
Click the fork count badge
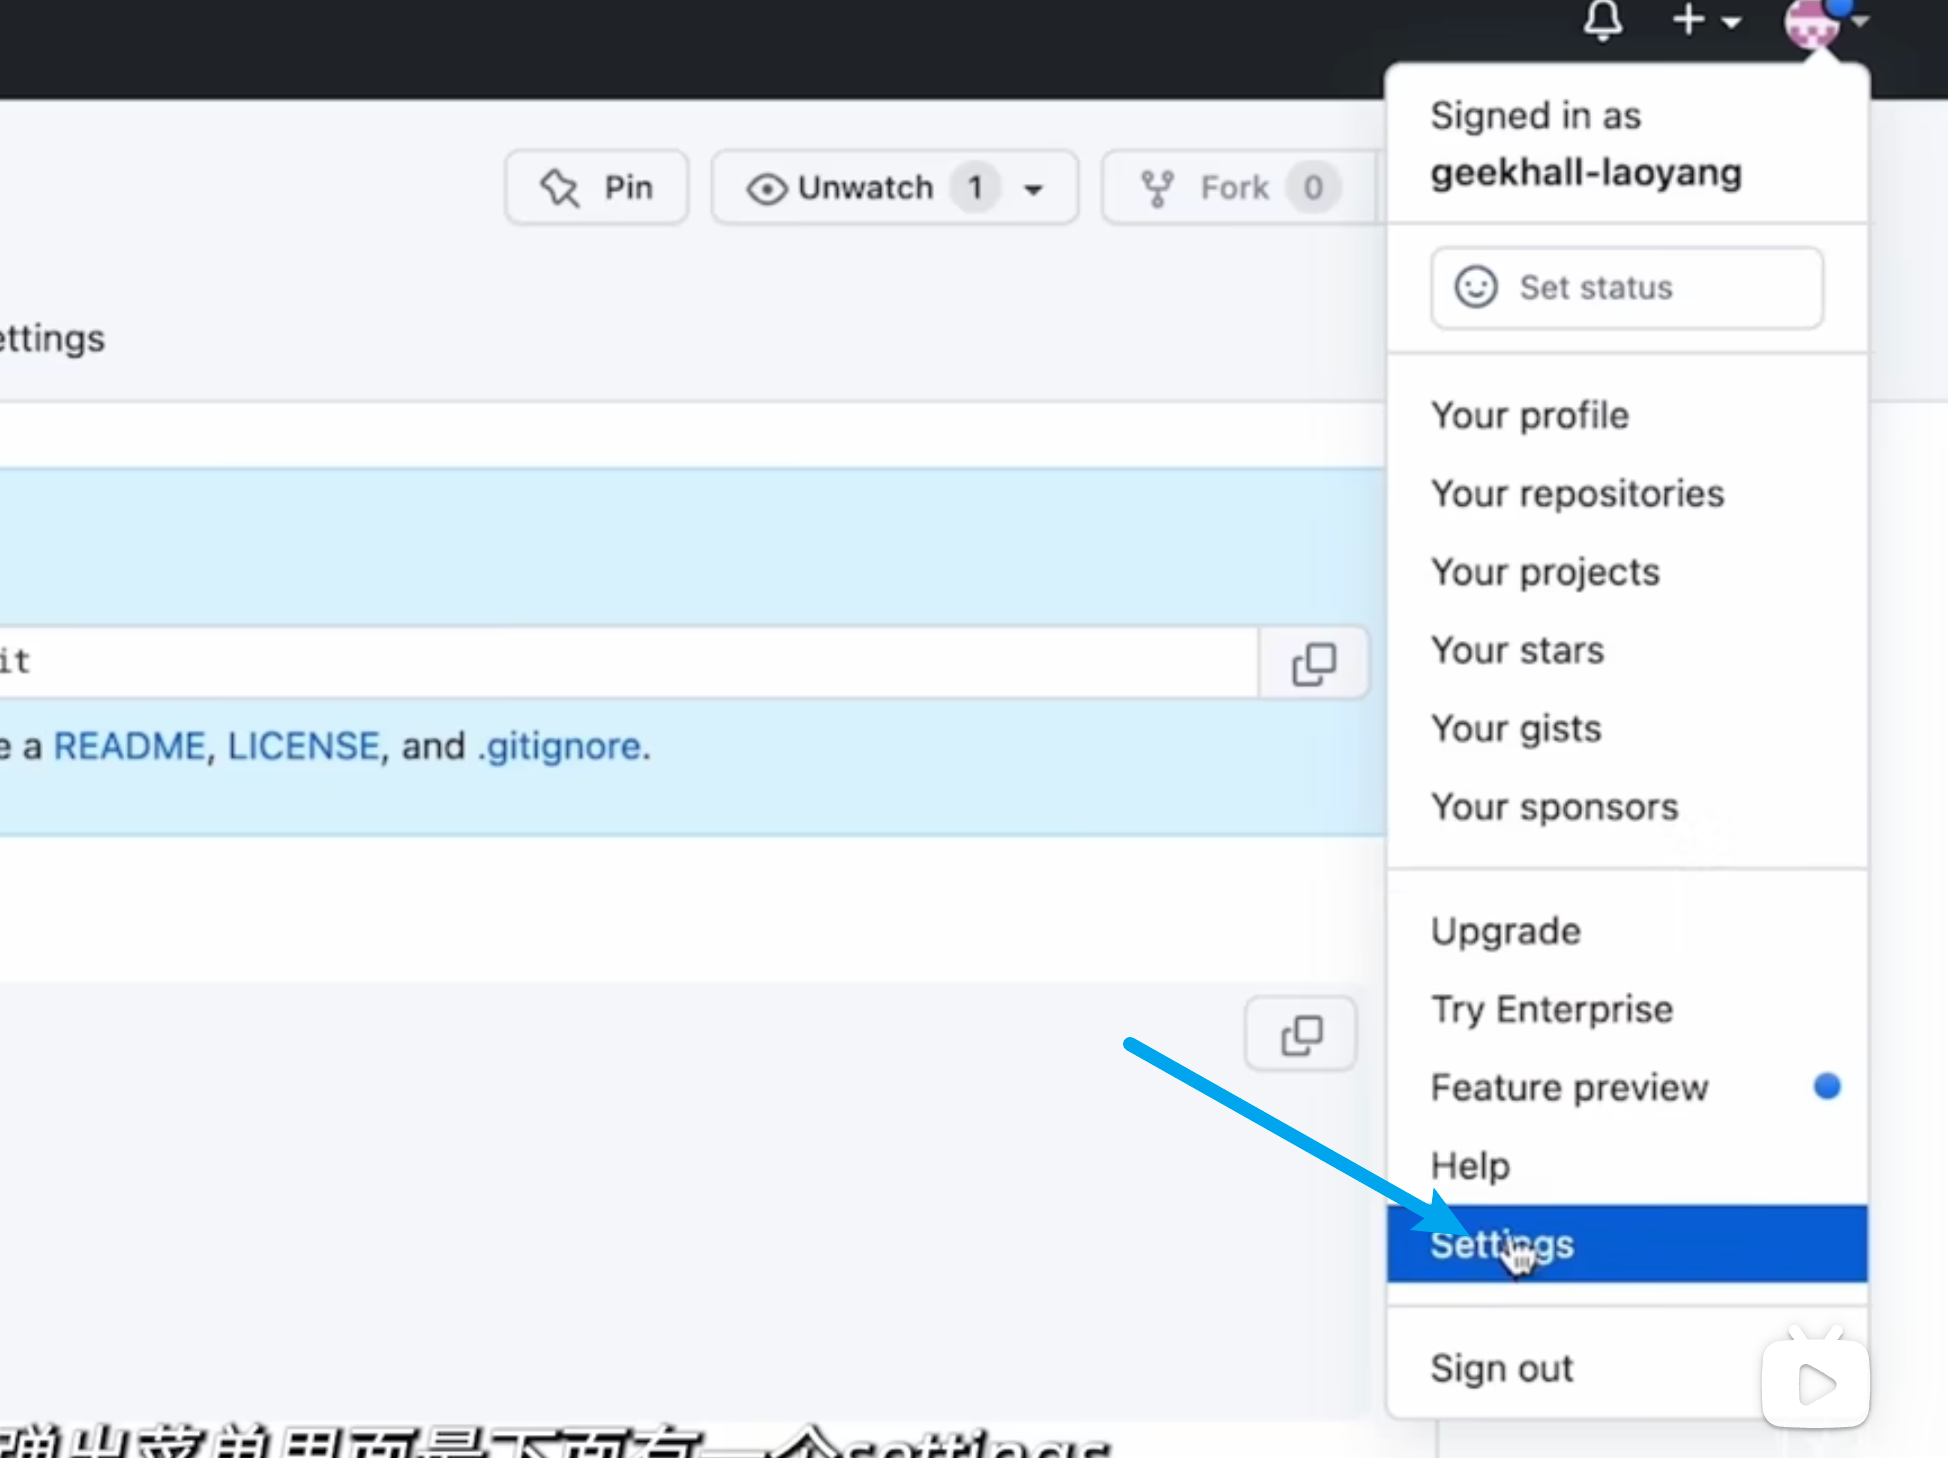pyautogui.click(x=1313, y=187)
